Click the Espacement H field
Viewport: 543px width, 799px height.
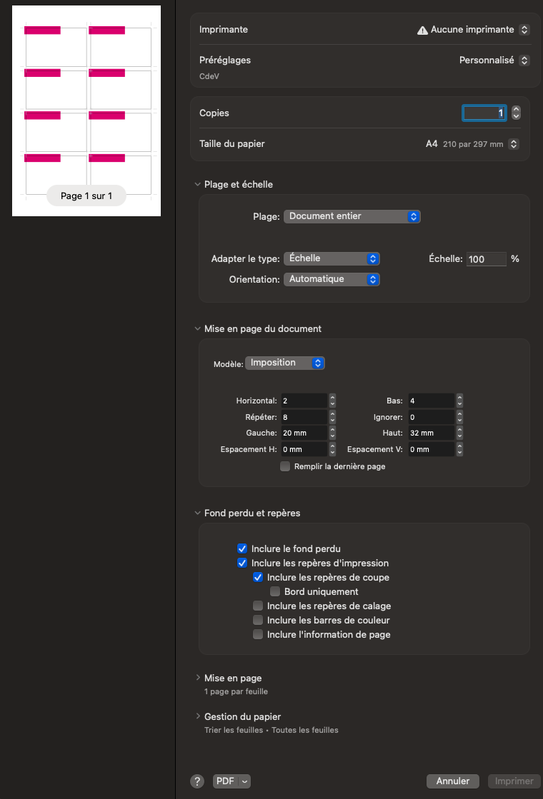click(304, 449)
